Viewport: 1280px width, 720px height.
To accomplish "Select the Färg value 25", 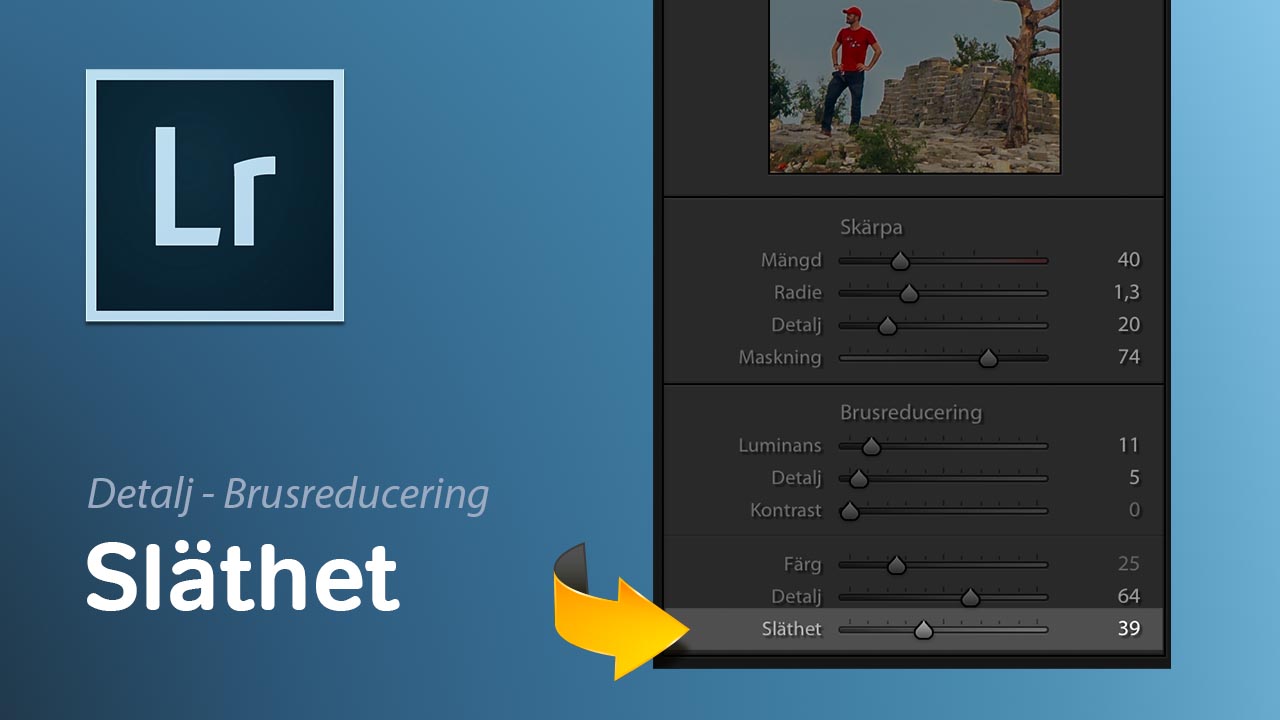I will [1128, 564].
